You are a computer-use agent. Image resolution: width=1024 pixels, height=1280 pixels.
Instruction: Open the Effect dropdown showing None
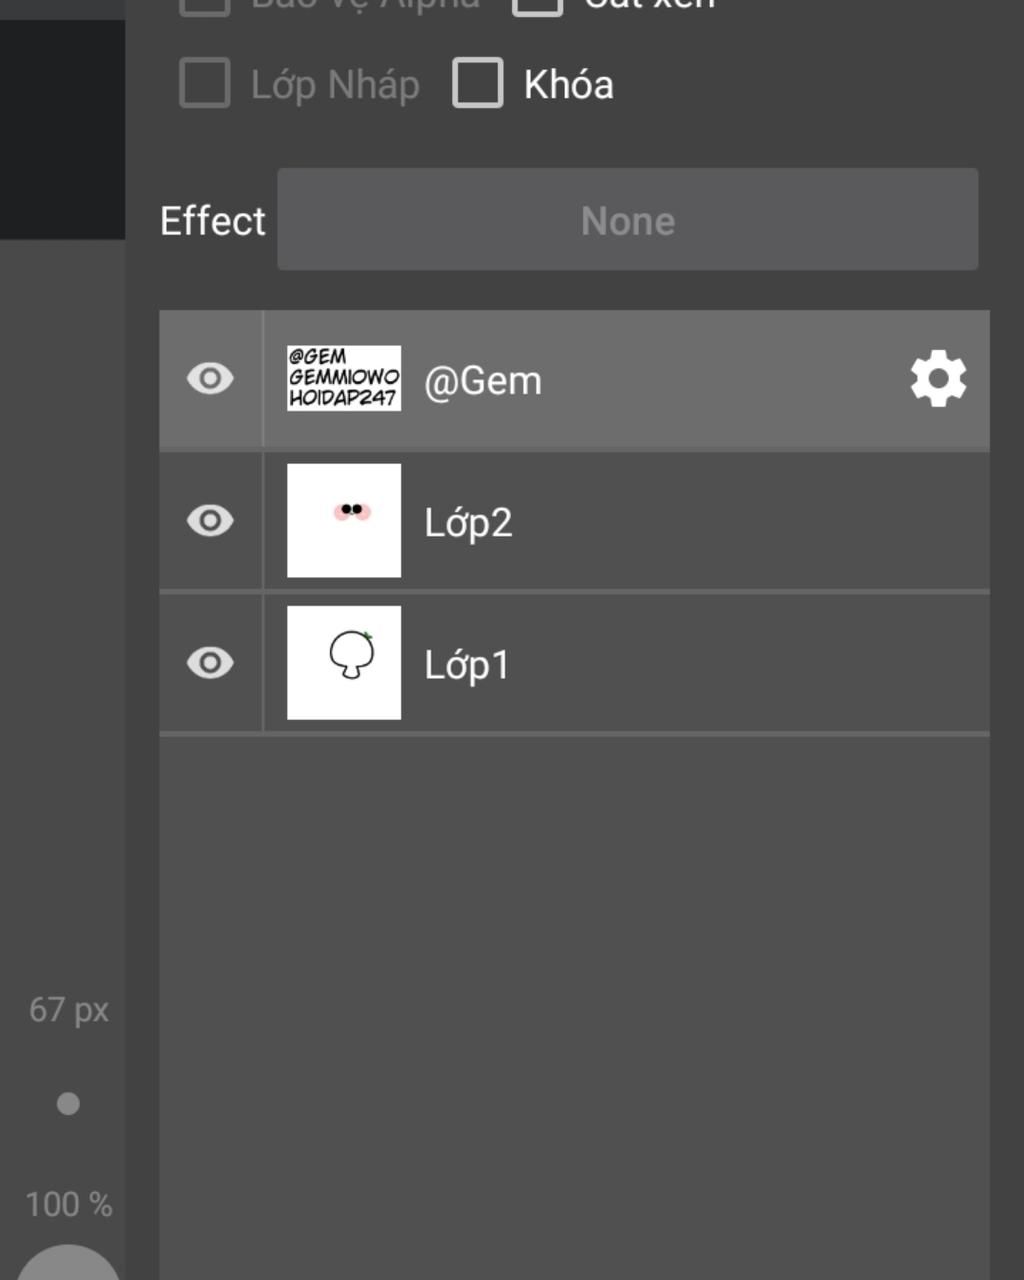click(628, 219)
